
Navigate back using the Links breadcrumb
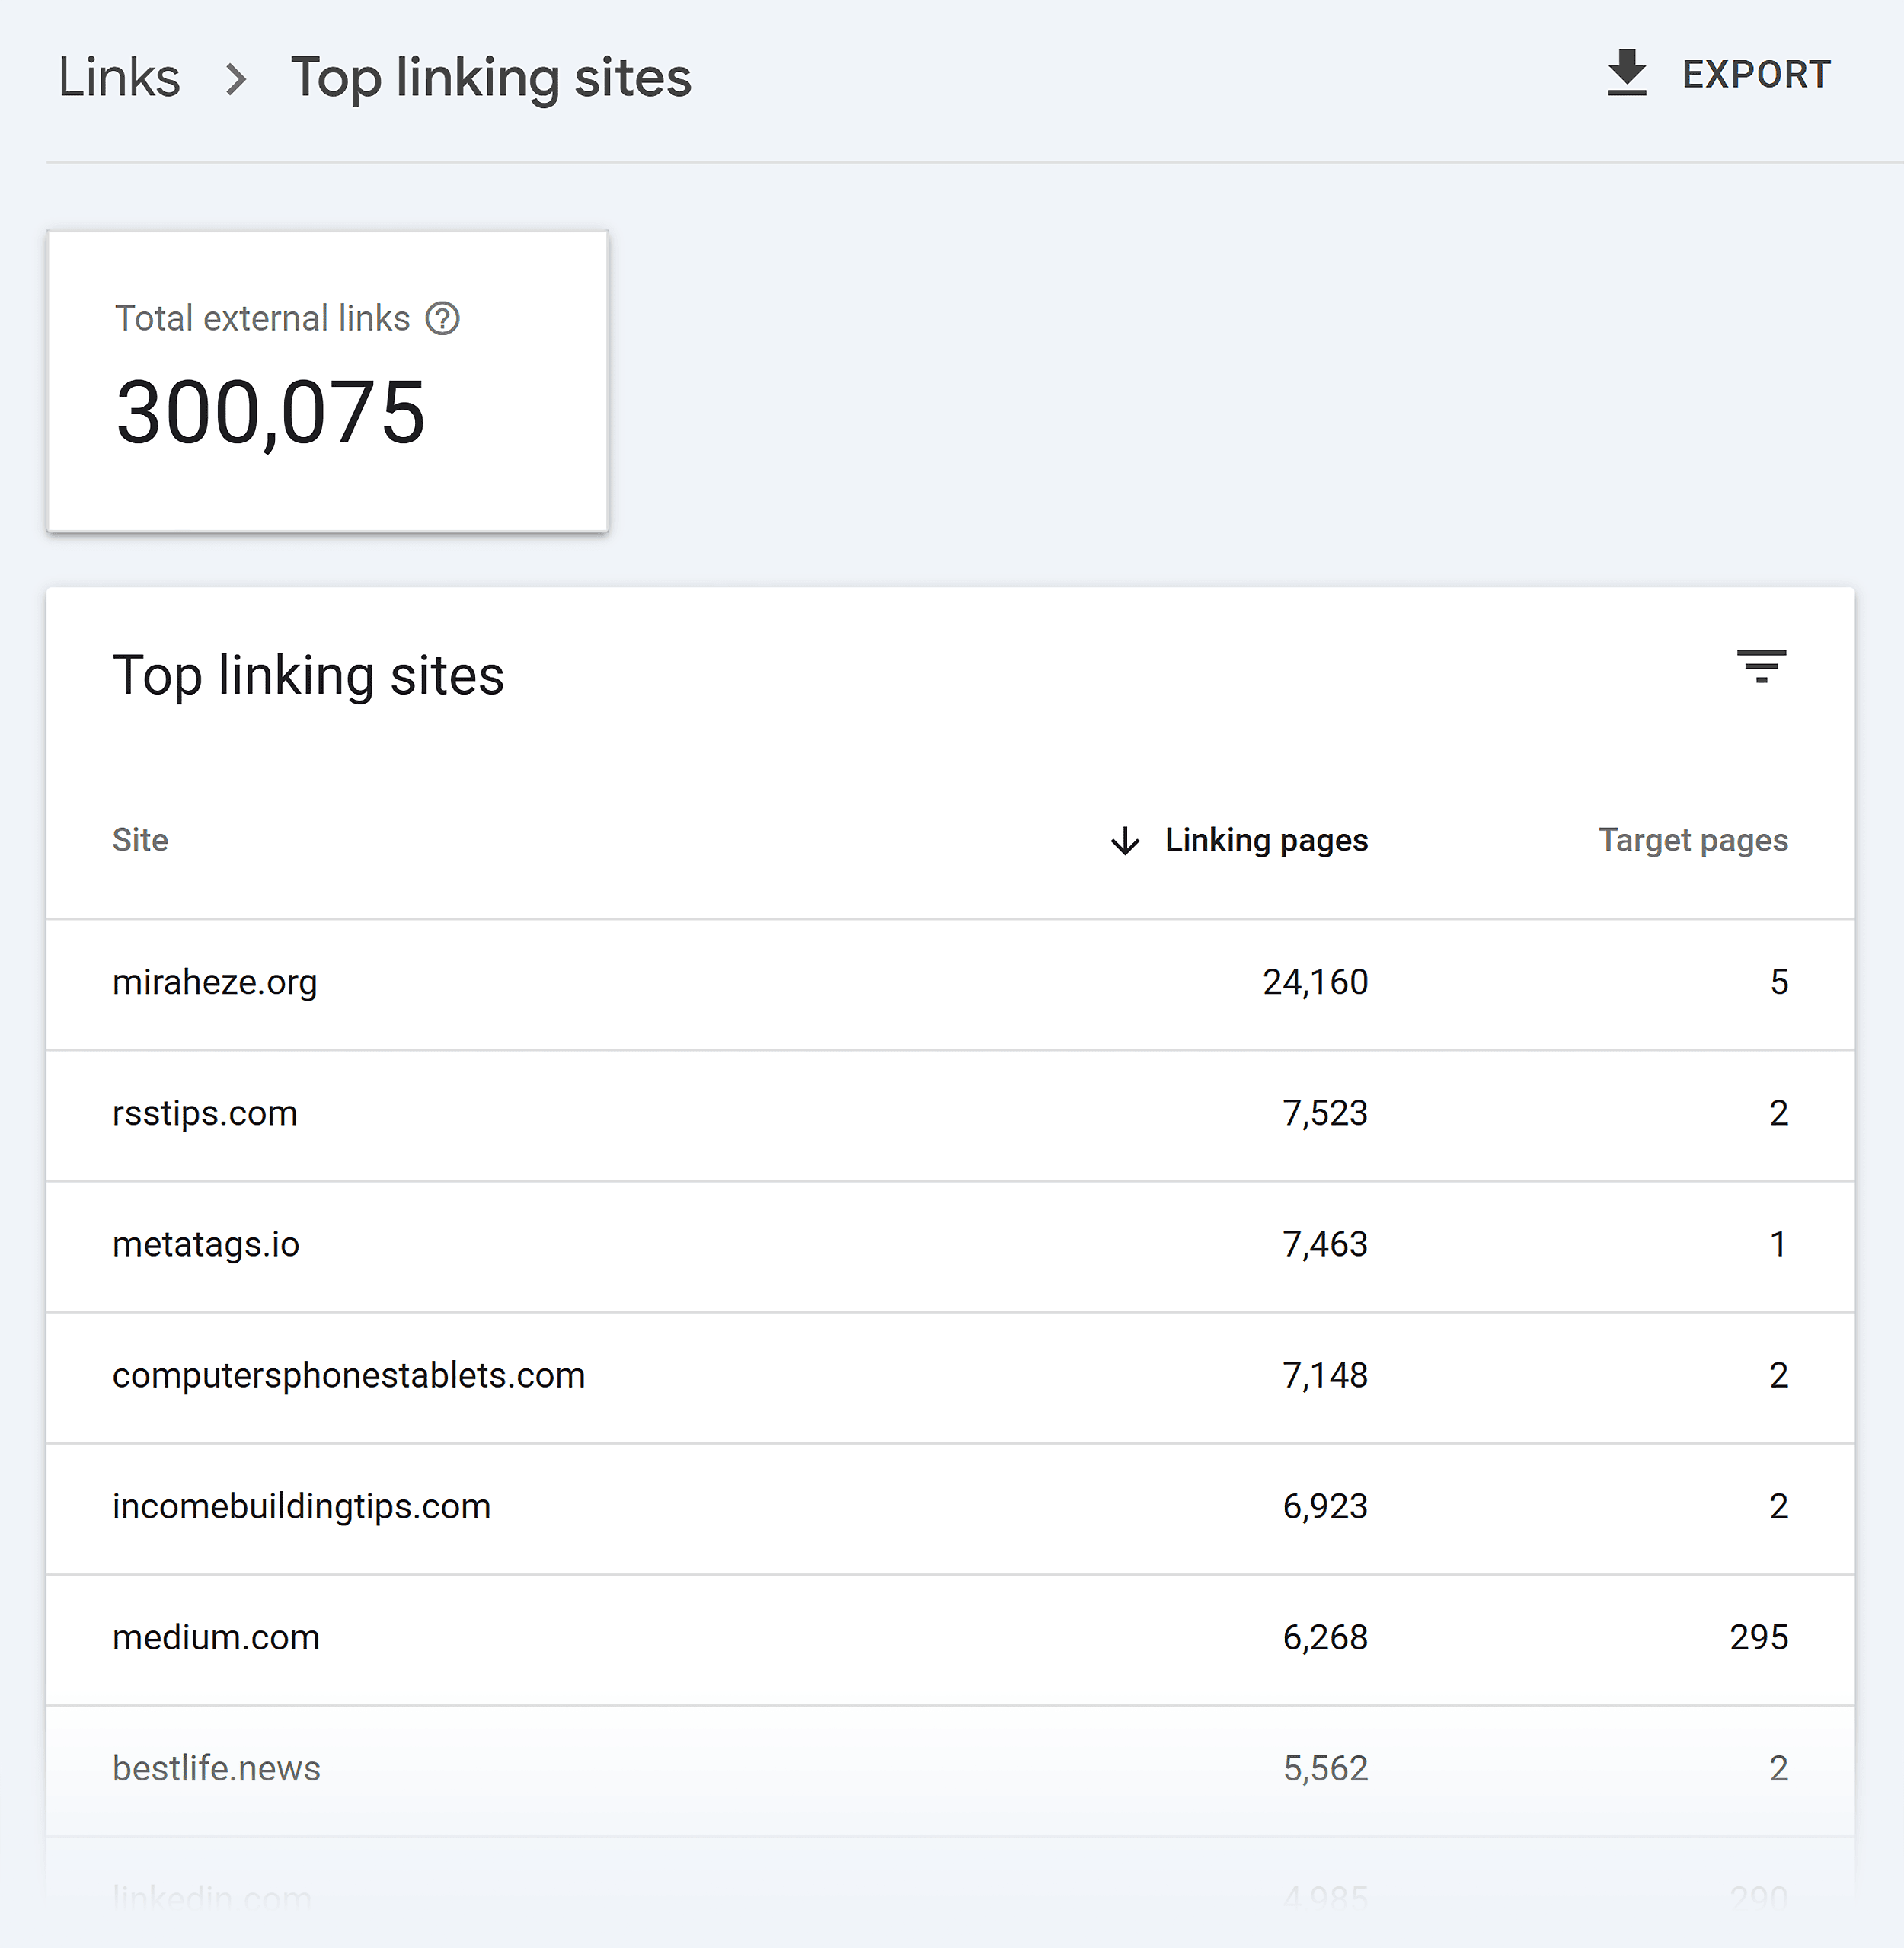(119, 78)
